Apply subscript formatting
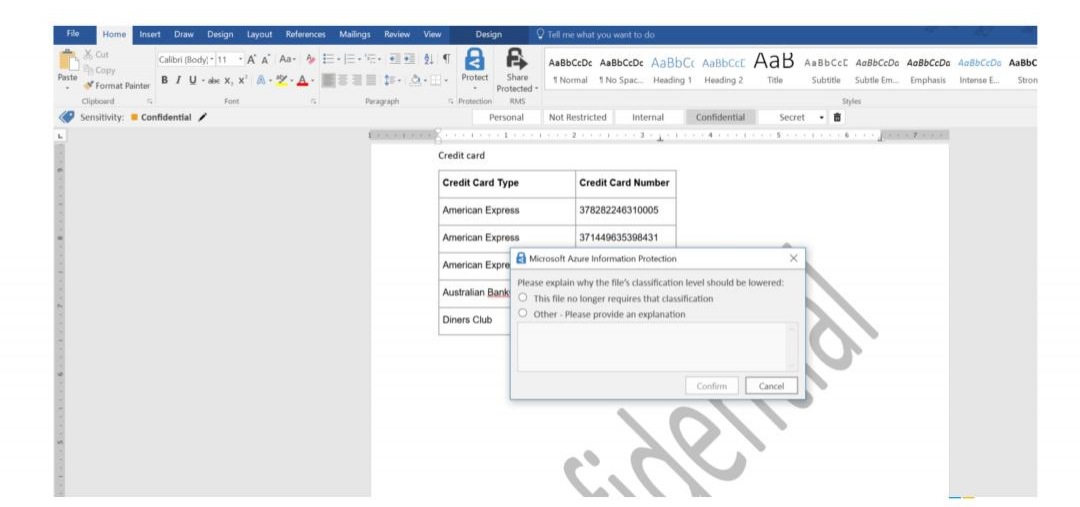 click(227, 81)
